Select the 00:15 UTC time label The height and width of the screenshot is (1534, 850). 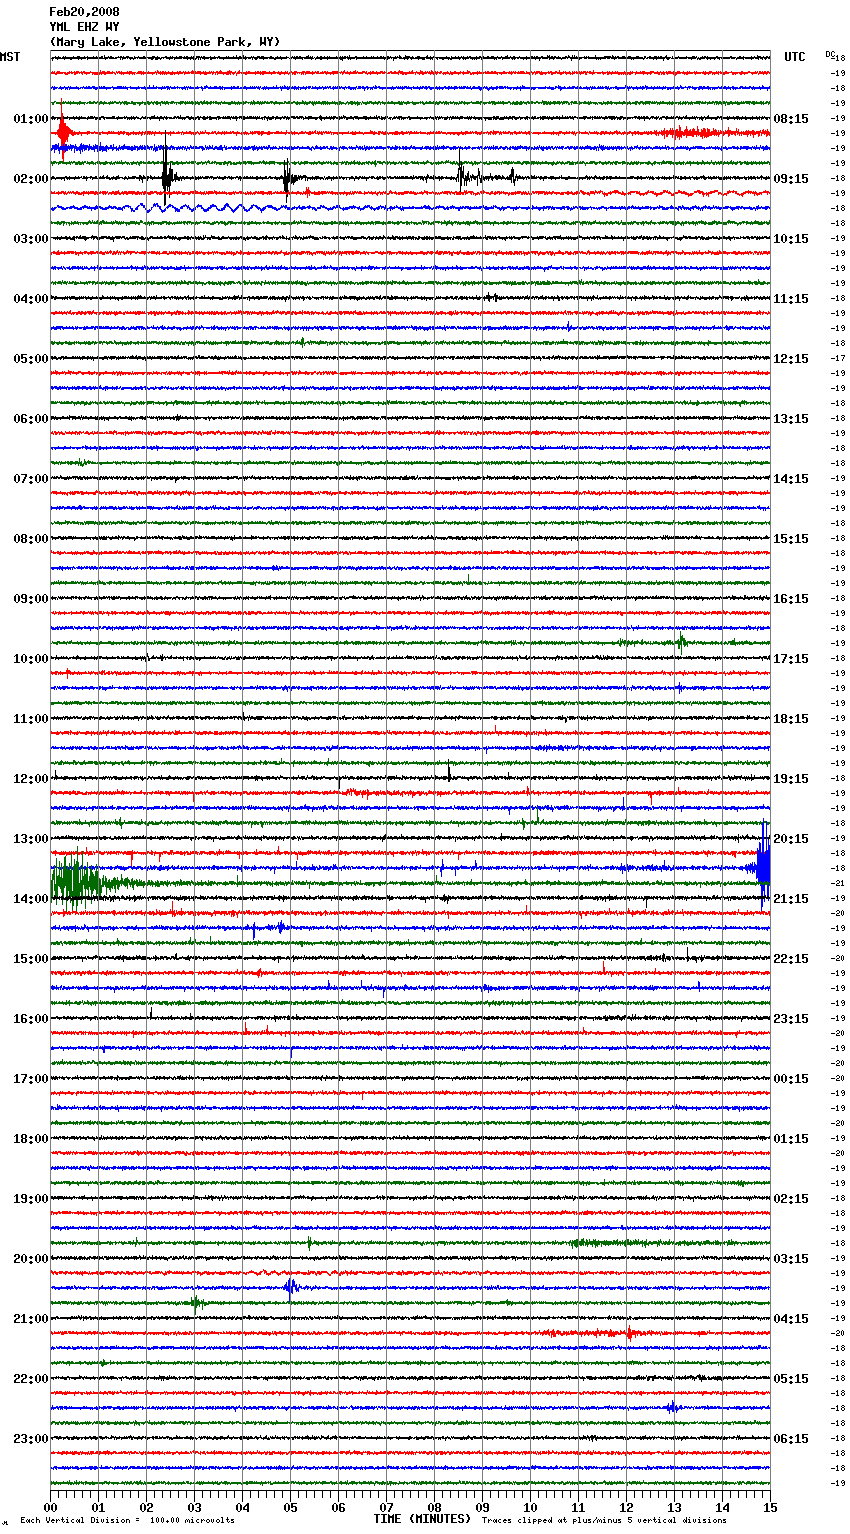[791, 1079]
